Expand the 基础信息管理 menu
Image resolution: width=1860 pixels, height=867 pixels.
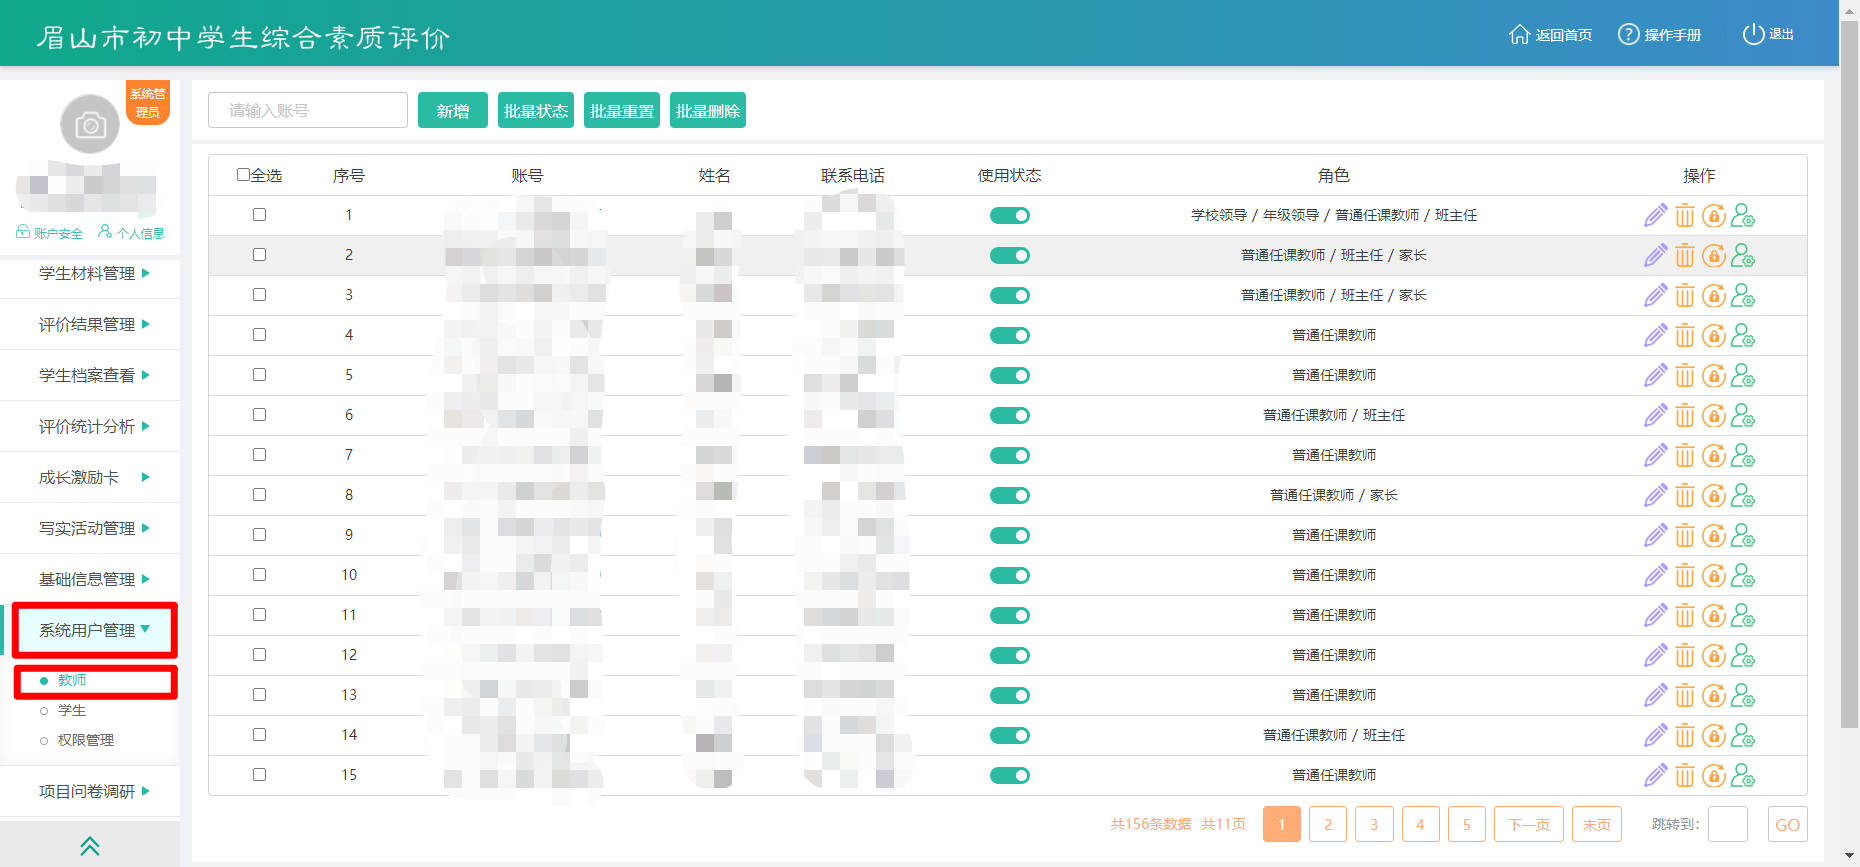(x=90, y=579)
